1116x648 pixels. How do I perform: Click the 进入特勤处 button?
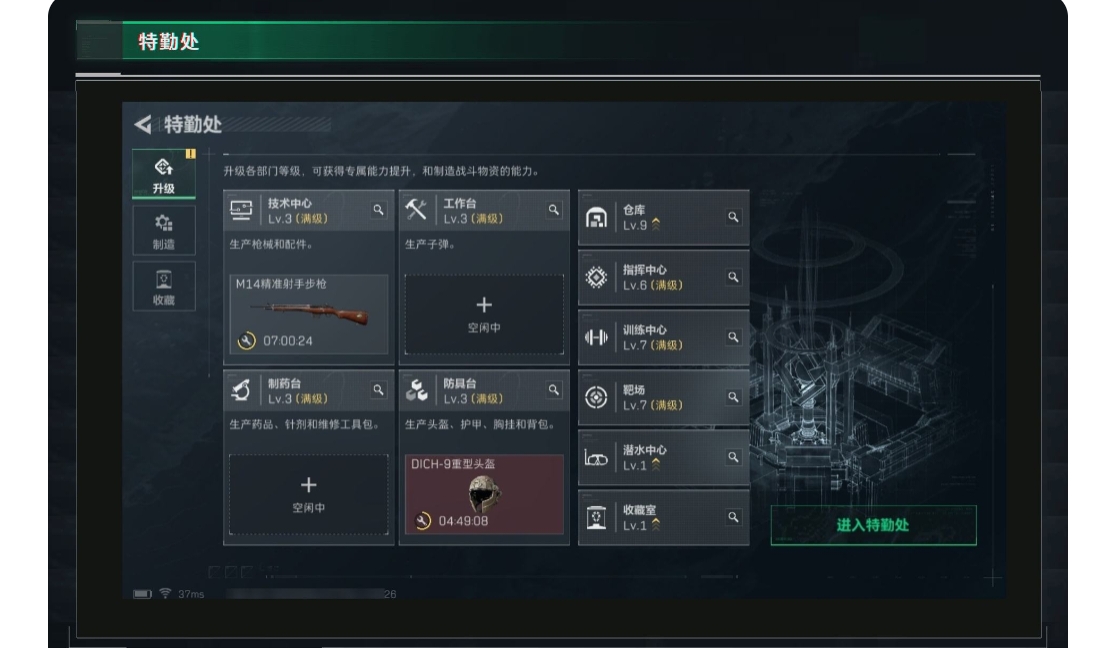pos(873,526)
